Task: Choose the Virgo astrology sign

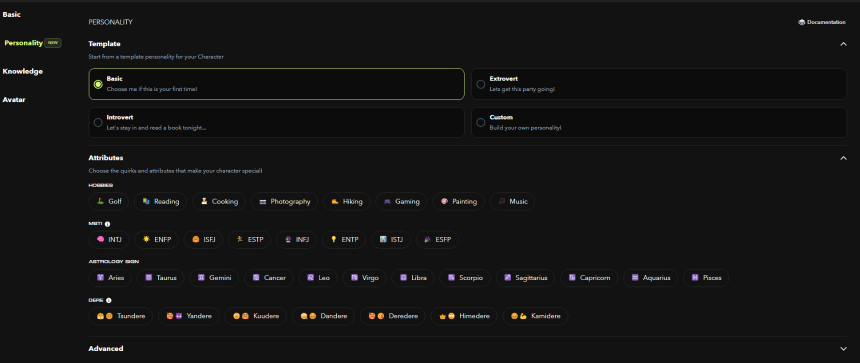Action: tap(365, 278)
